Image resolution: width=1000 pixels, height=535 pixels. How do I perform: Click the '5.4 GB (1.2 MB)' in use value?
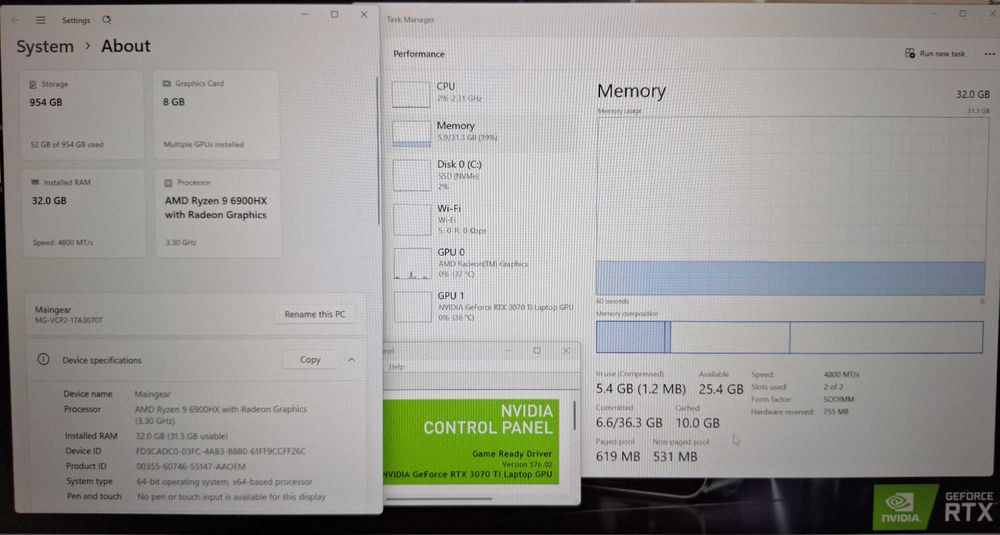pos(641,389)
